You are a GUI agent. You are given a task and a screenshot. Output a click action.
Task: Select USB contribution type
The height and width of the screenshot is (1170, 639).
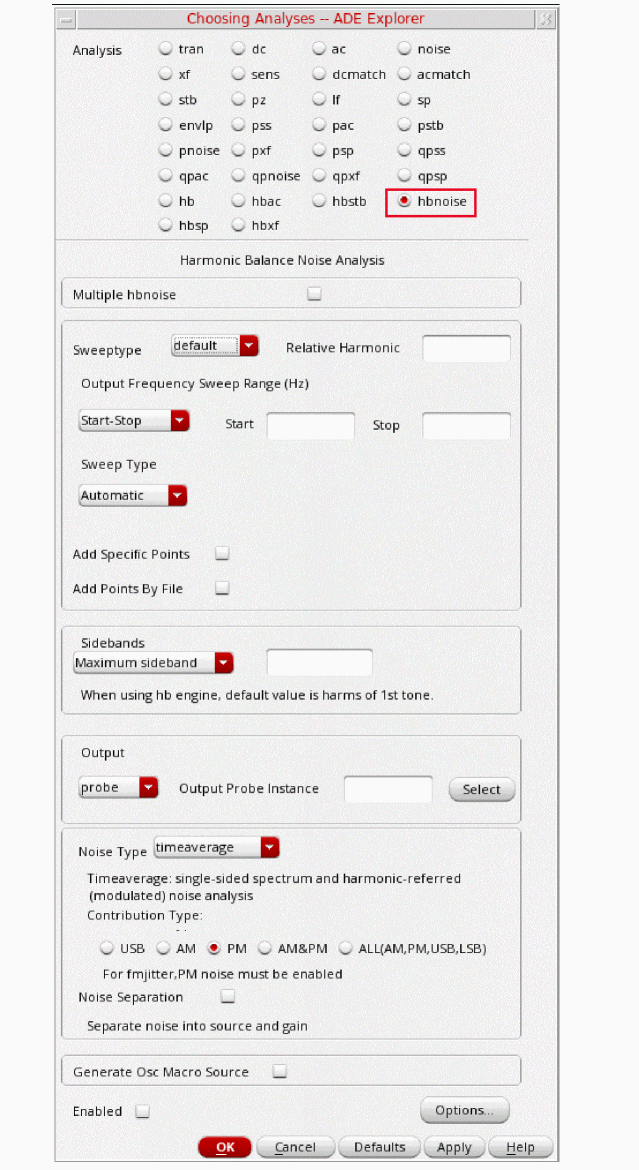coord(107,948)
